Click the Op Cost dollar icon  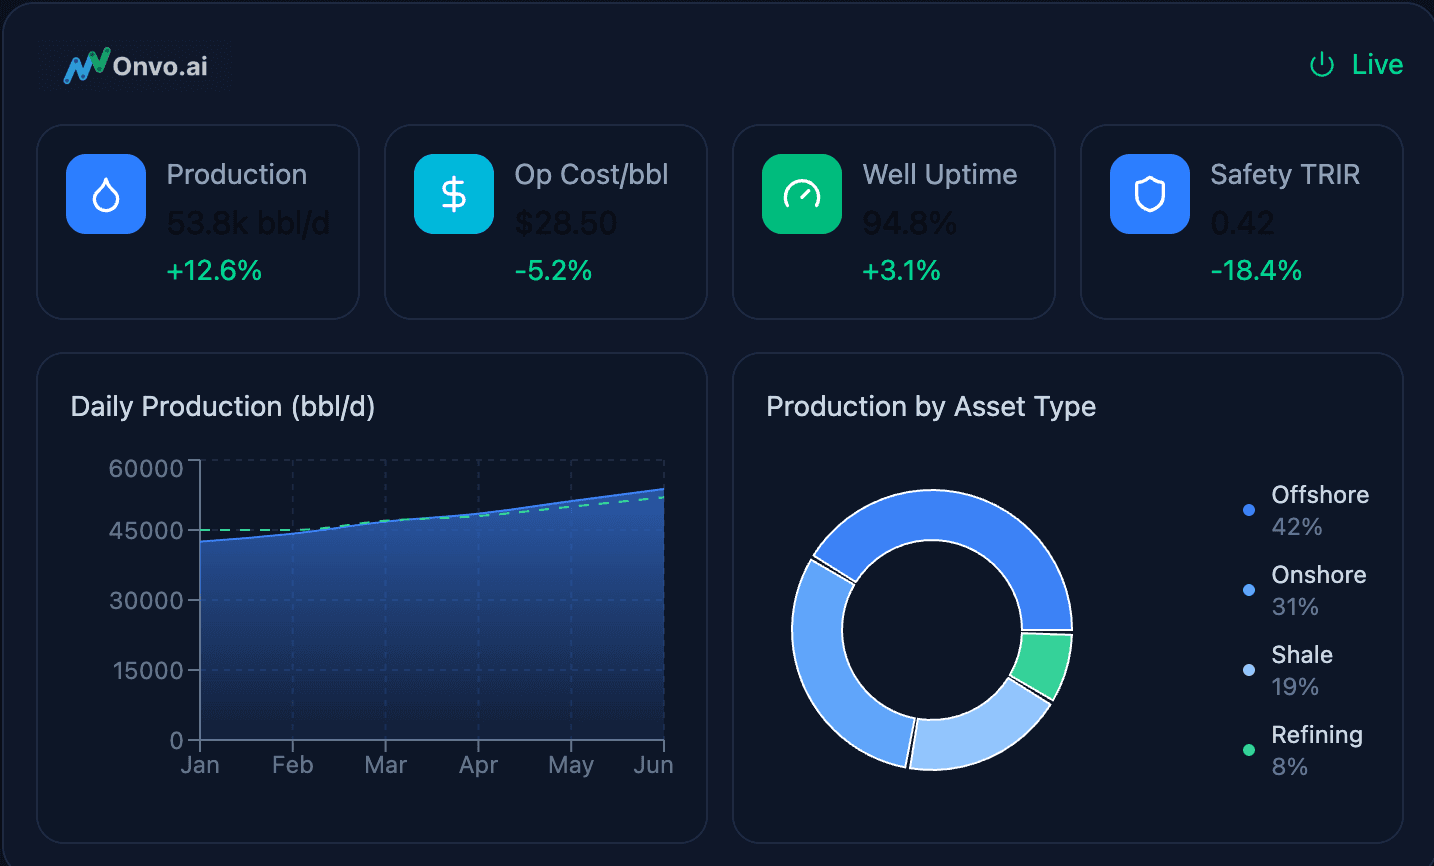coord(454,194)
